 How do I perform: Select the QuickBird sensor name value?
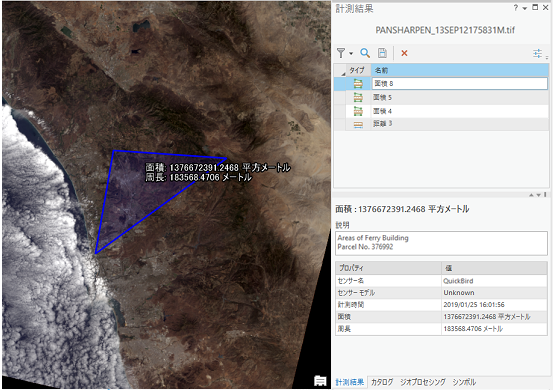click(x=458, y=281)
